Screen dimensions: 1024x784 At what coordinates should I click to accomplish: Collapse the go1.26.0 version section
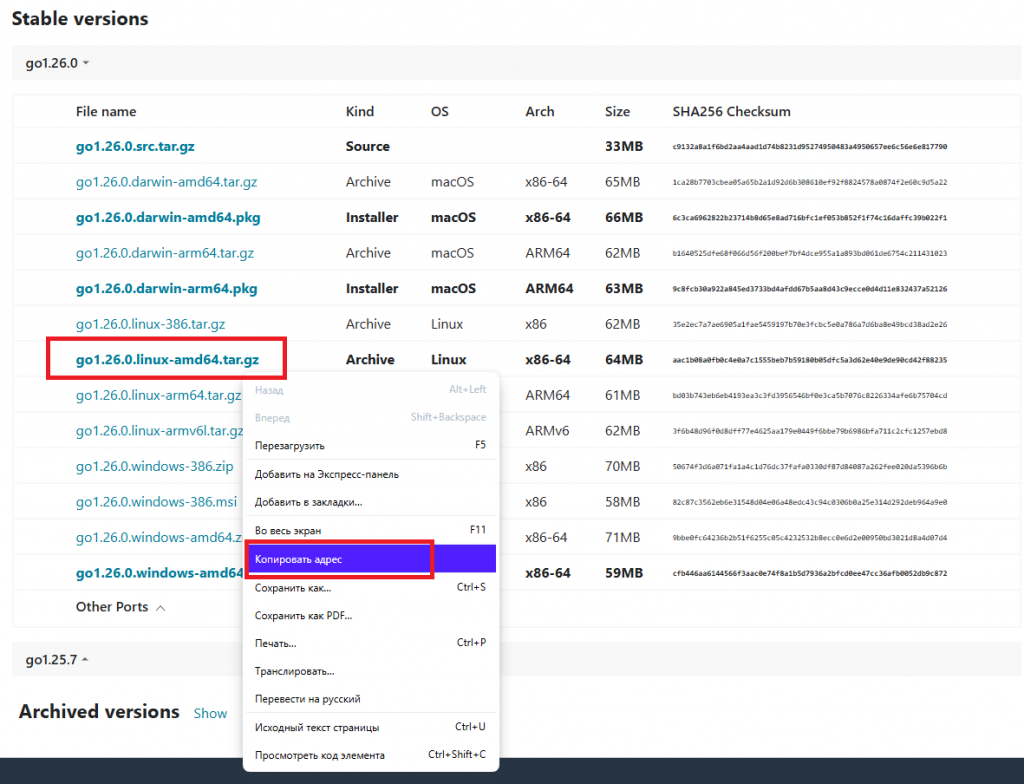[57, 63]
